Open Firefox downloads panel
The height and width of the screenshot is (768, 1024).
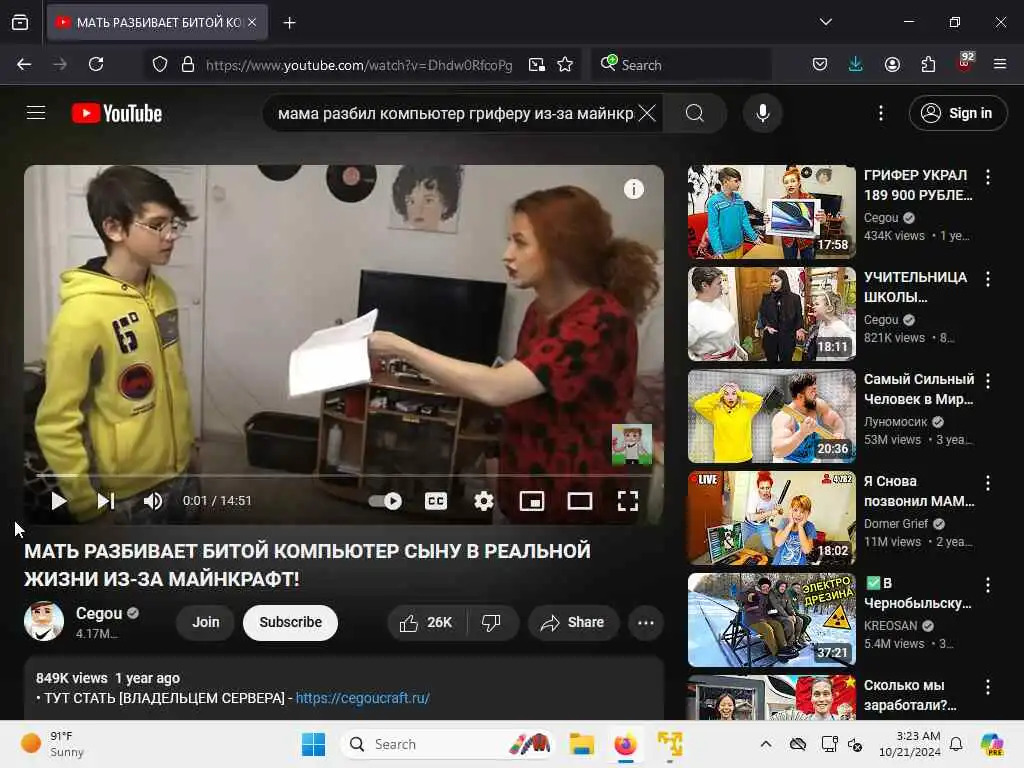[856, 64]
